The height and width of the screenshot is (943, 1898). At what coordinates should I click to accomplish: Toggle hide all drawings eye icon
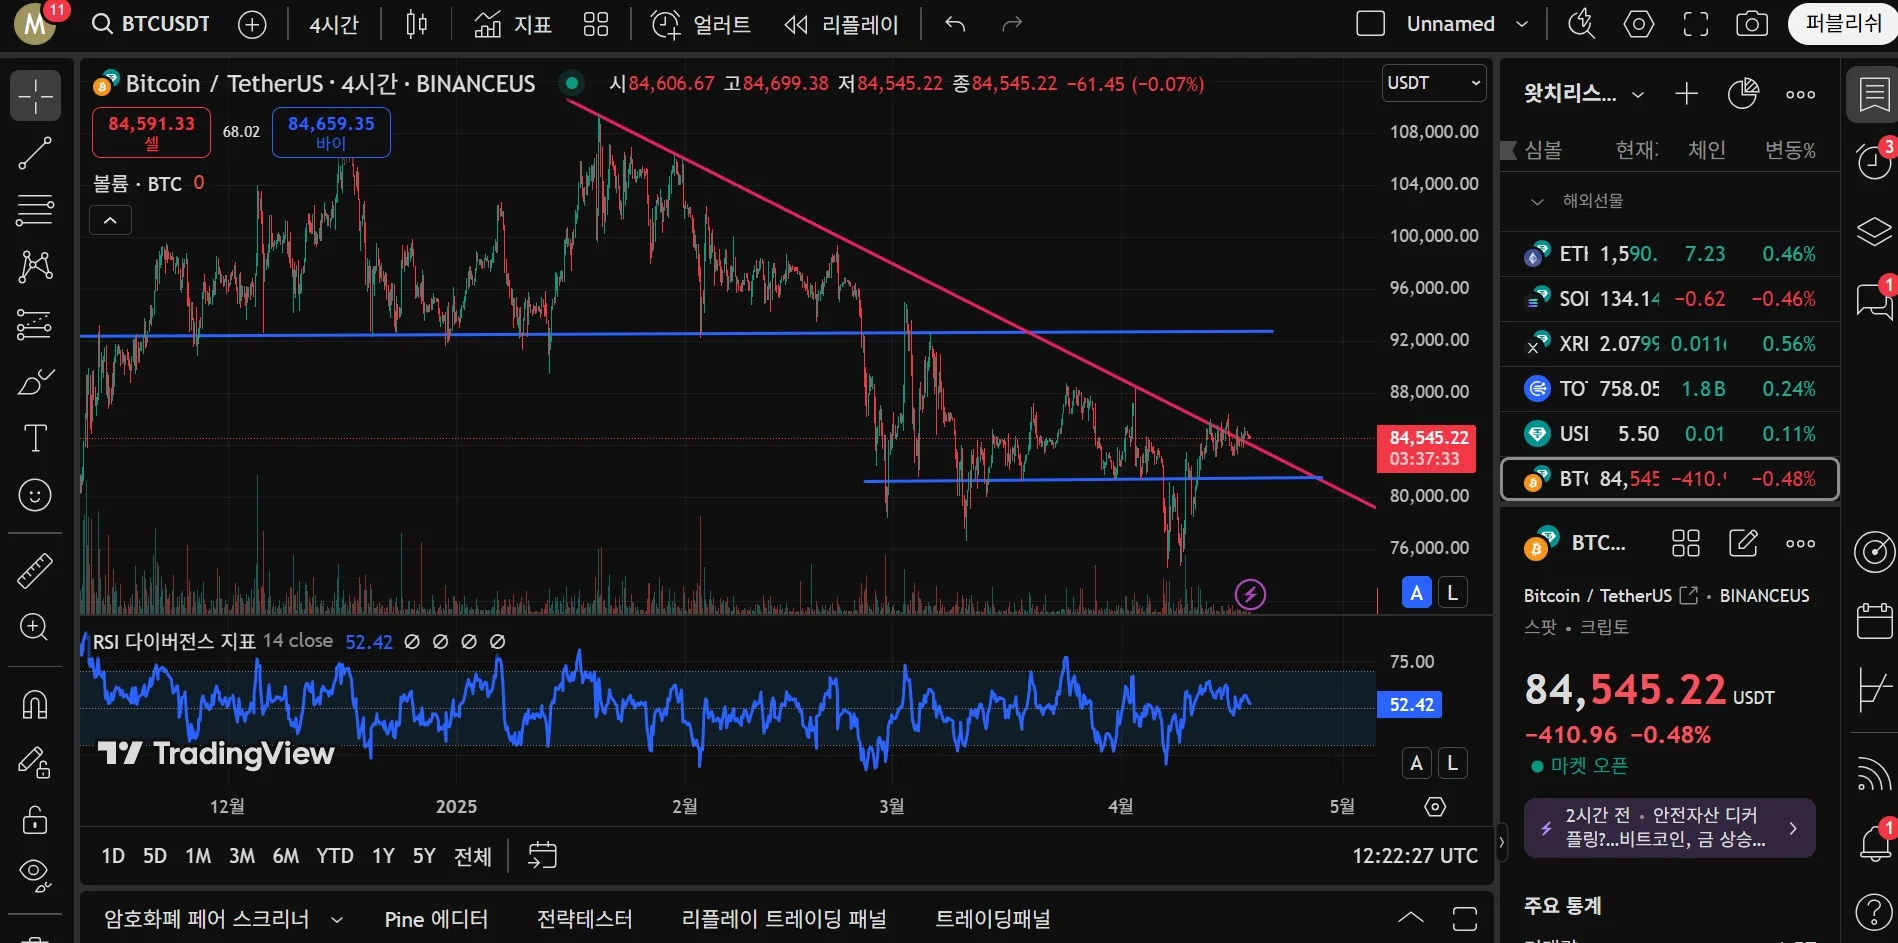35,876
